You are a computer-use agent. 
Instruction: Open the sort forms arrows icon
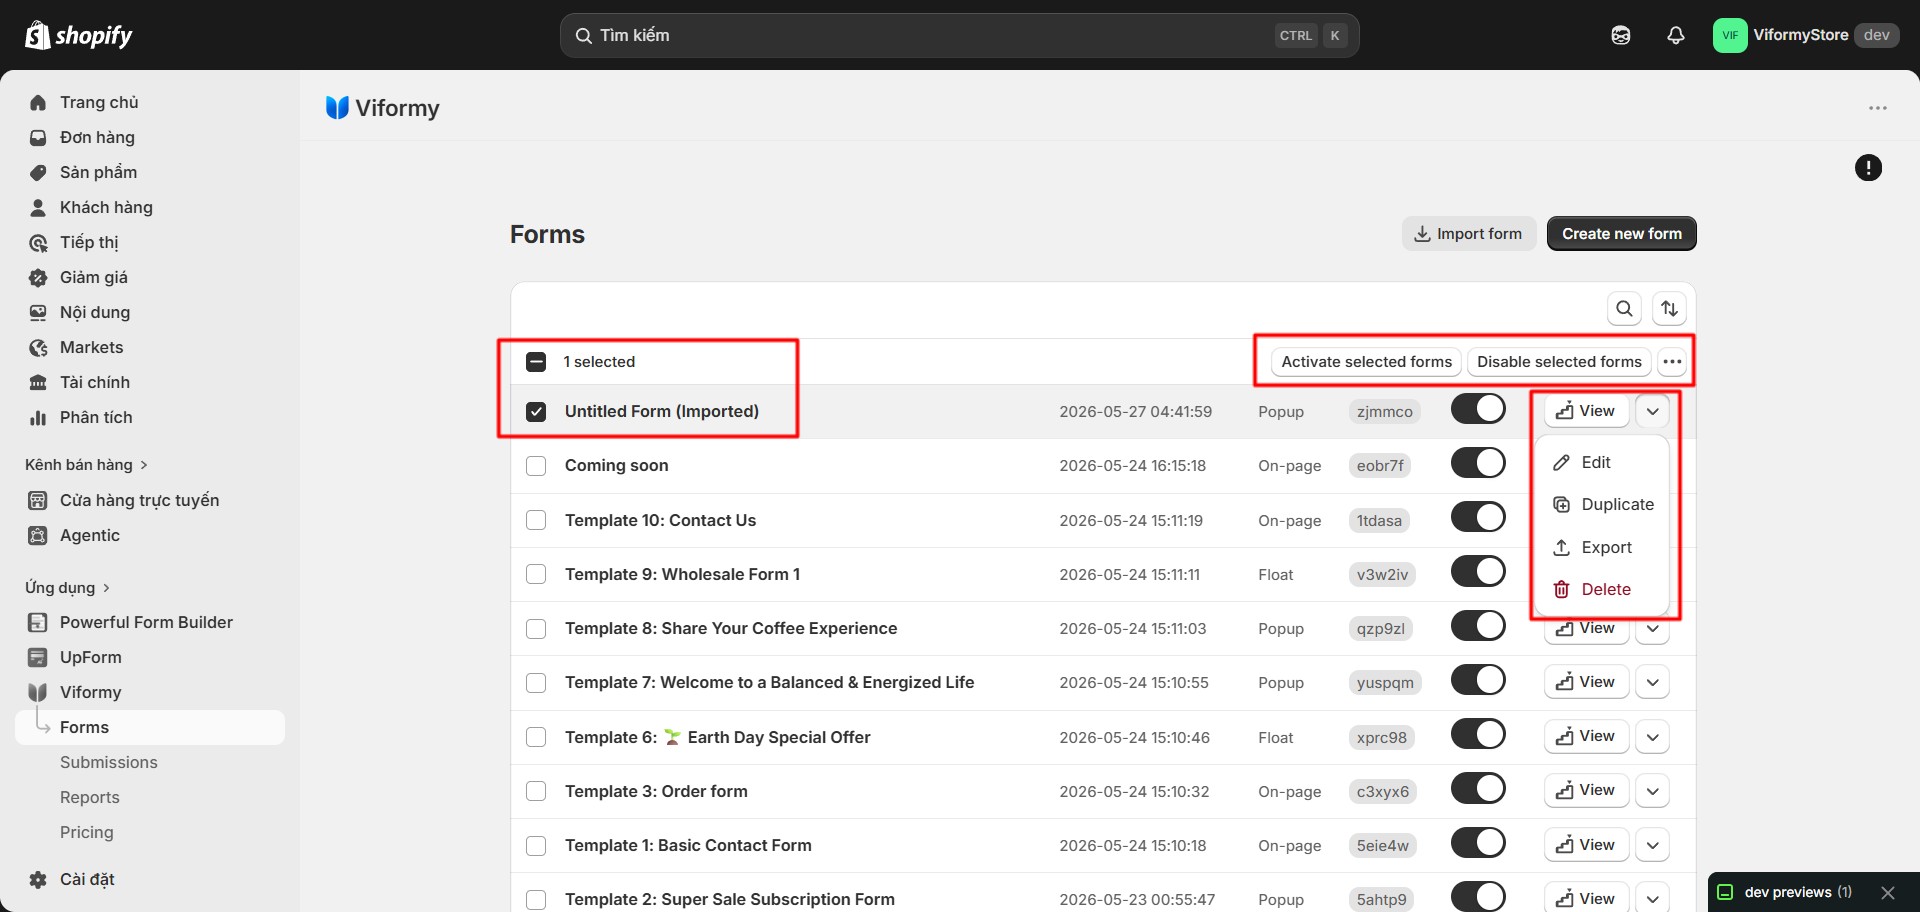(1670, 309)
